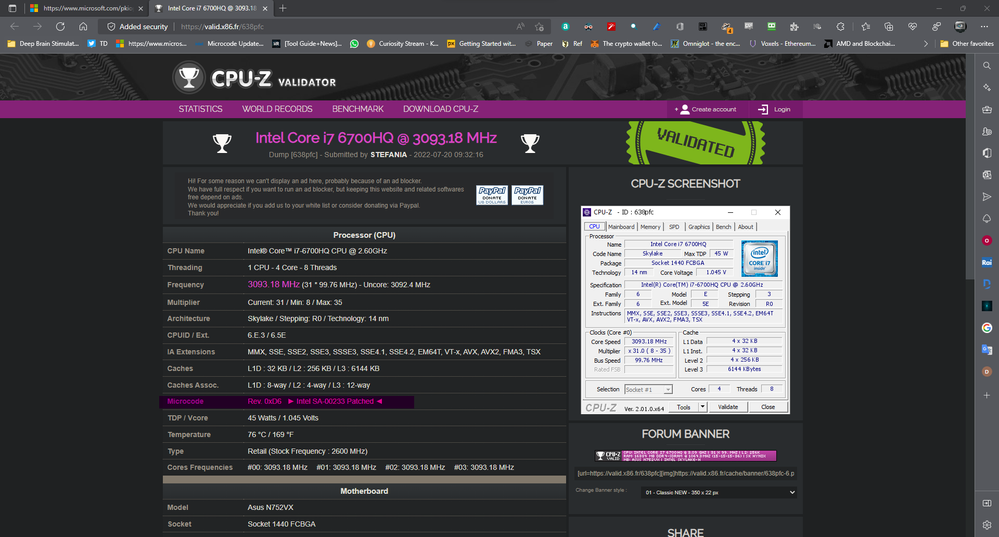
Task: Click the forum banner URL code field
Action: pos(686,473)
